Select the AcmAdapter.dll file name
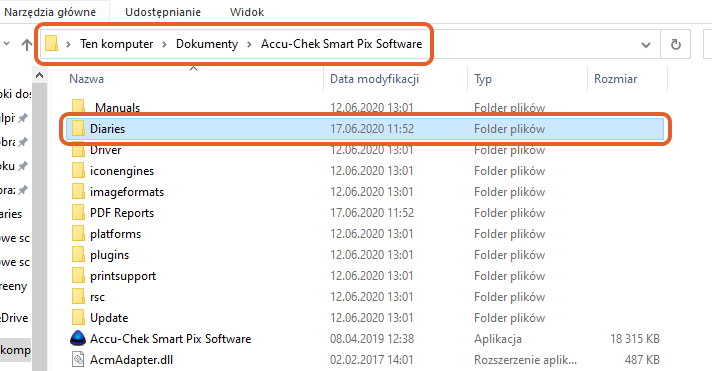 click(131, 360)
